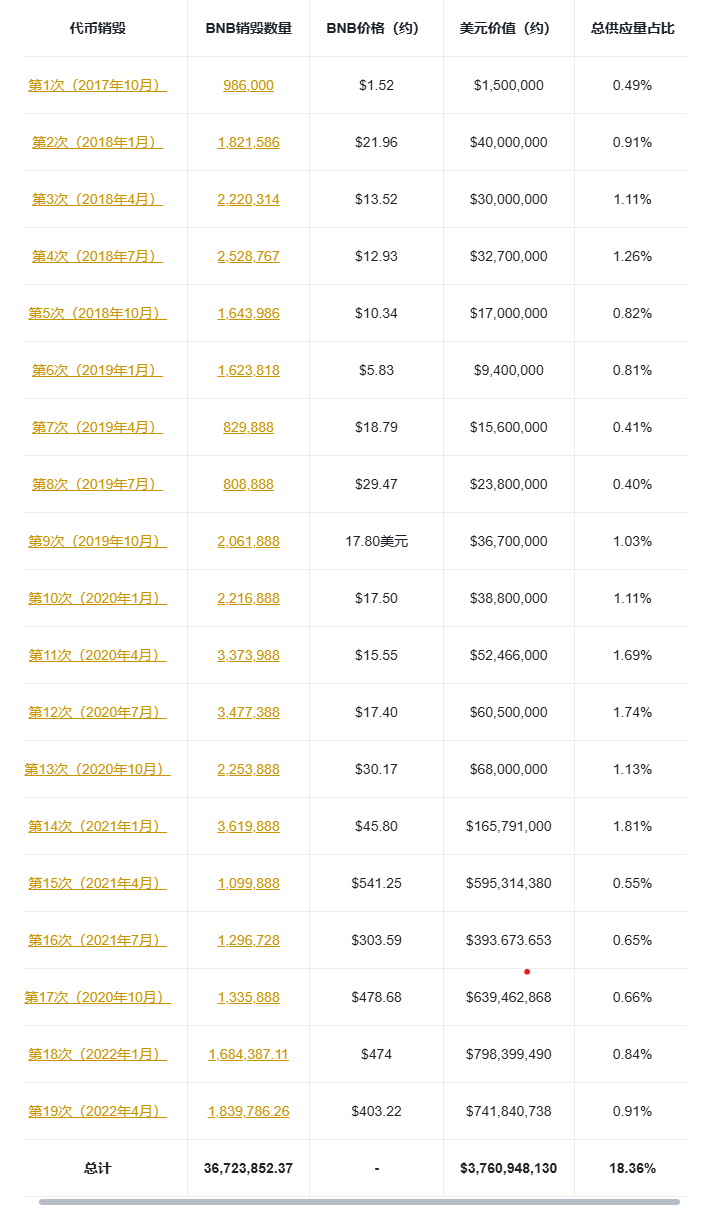Click the 1,296,728 burn quantity link

(248, 940)
